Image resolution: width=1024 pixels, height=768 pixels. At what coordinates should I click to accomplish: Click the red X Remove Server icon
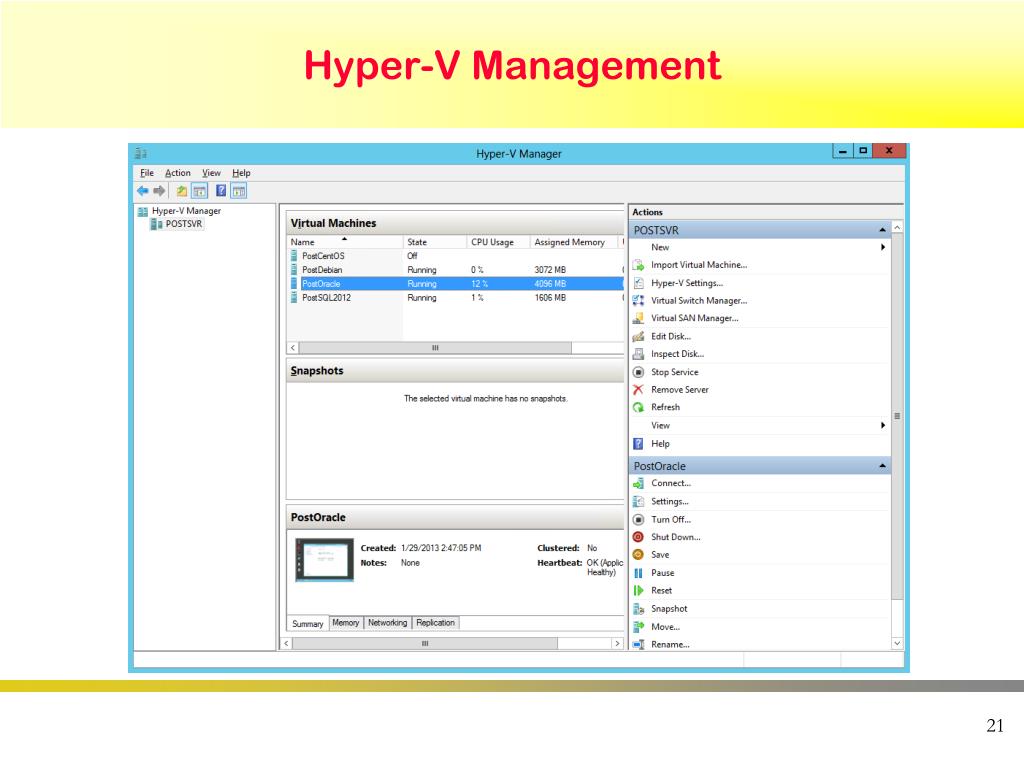[x=639, y=390]
